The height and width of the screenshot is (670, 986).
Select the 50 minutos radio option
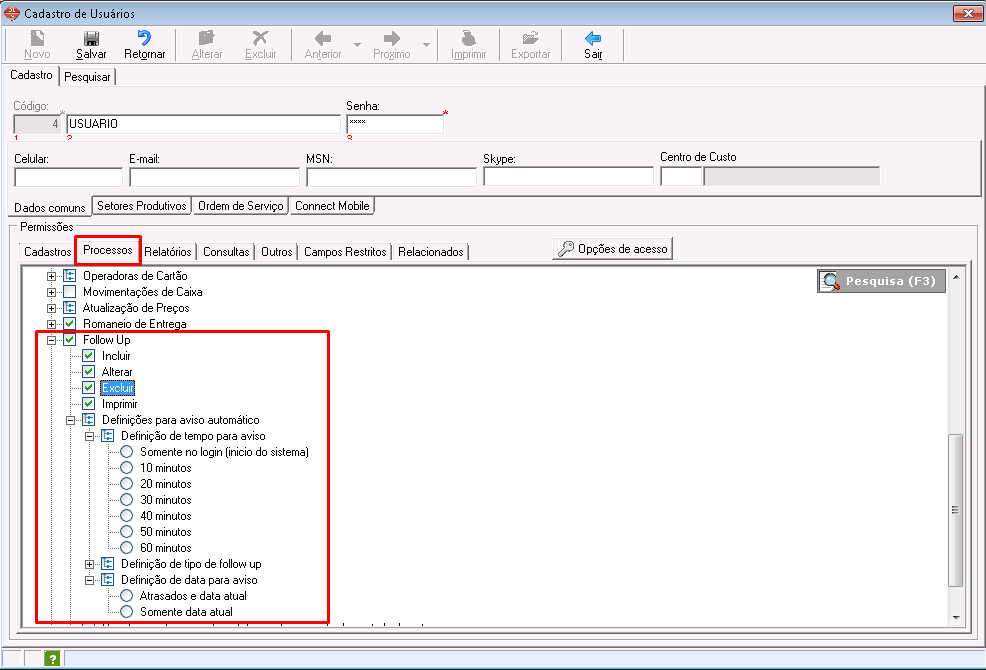[126, 532]
